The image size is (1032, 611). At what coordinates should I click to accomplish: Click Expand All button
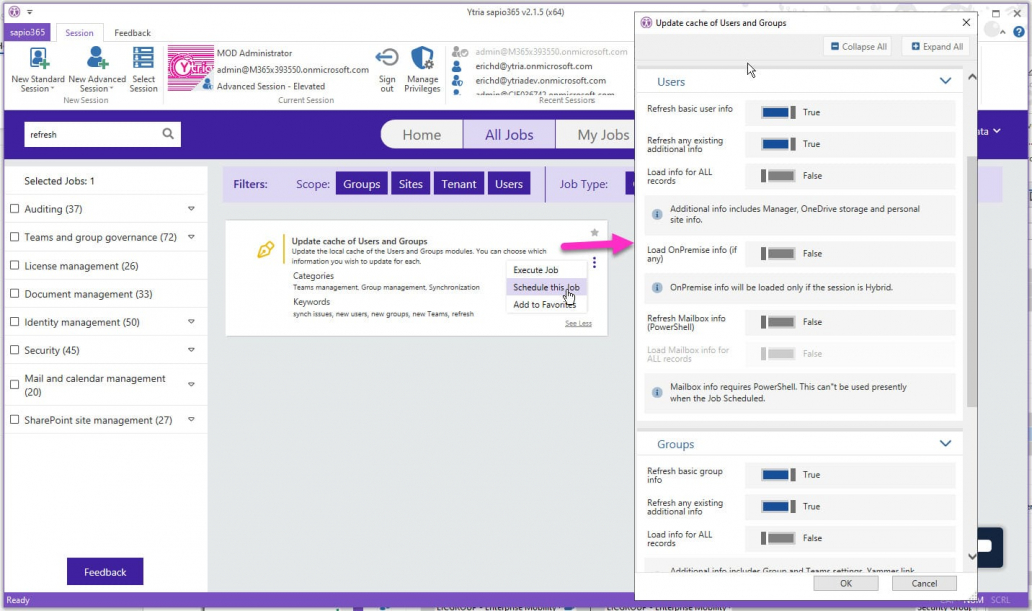click(937, 47)
